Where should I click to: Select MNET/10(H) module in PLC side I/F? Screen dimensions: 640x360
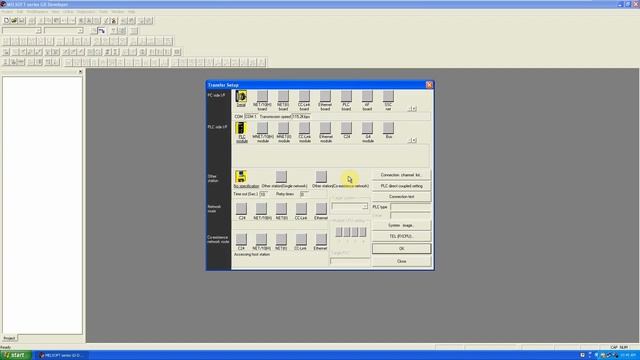click(262, 129)
